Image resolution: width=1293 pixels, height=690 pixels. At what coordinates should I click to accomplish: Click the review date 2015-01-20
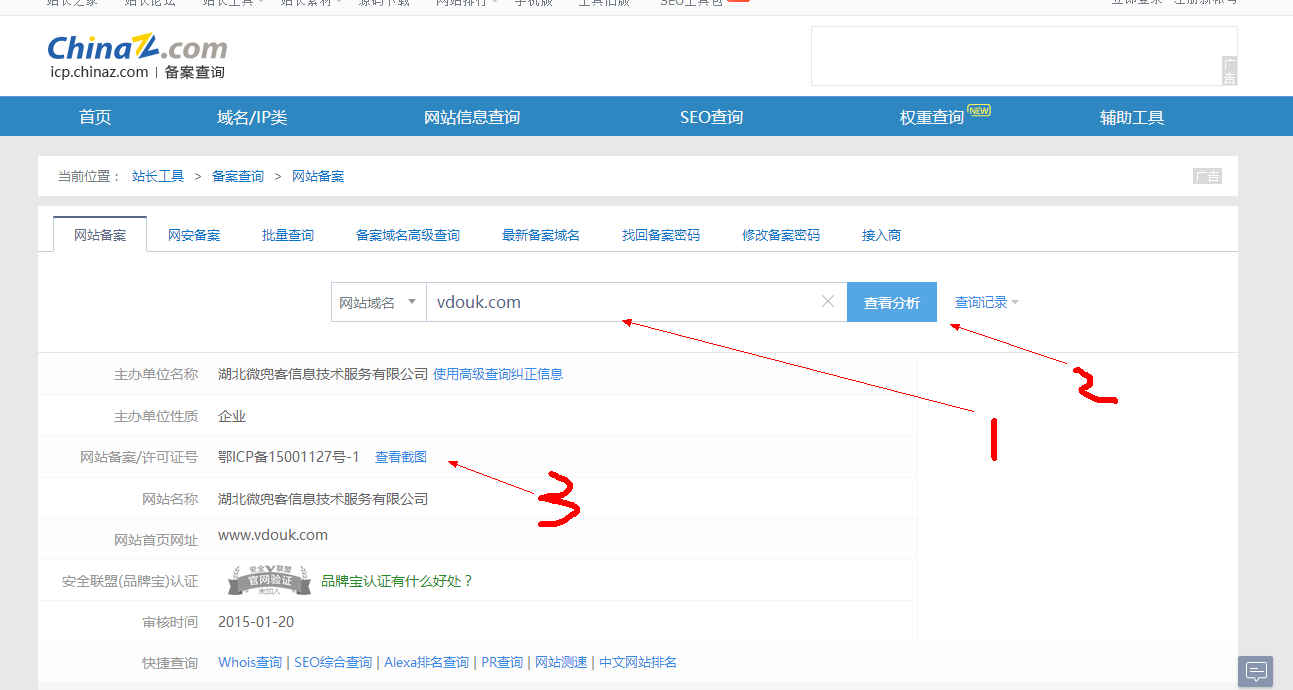[x=256, y=622]
